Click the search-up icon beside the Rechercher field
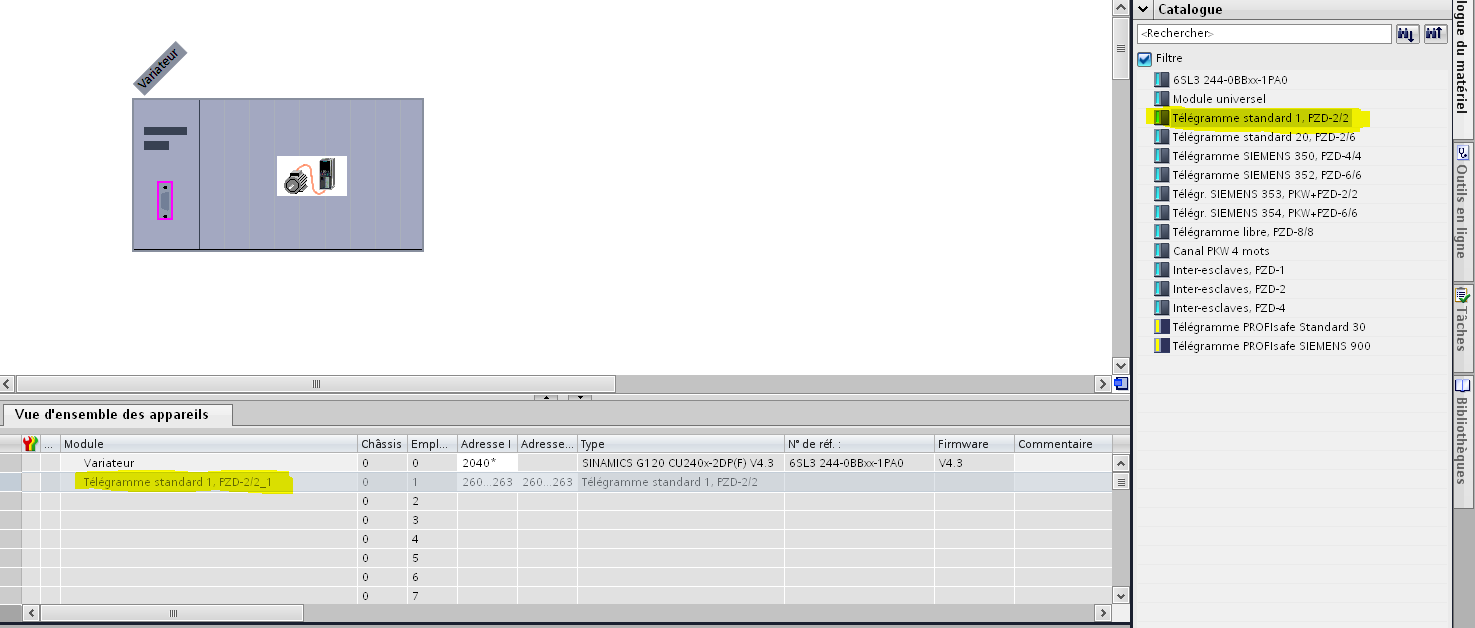This screenshot has width=1475, height=628. coord(1435,34)
